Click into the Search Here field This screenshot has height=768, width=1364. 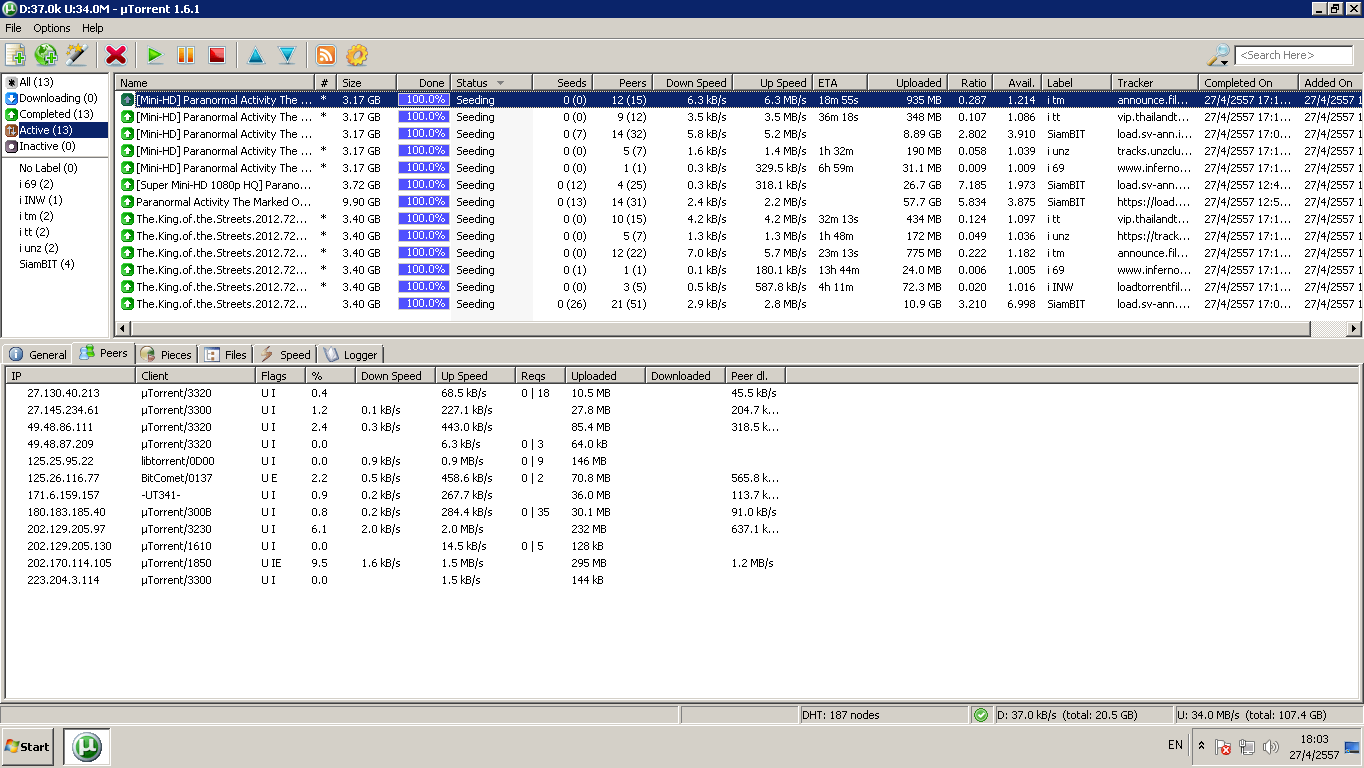coord(1294,55)
